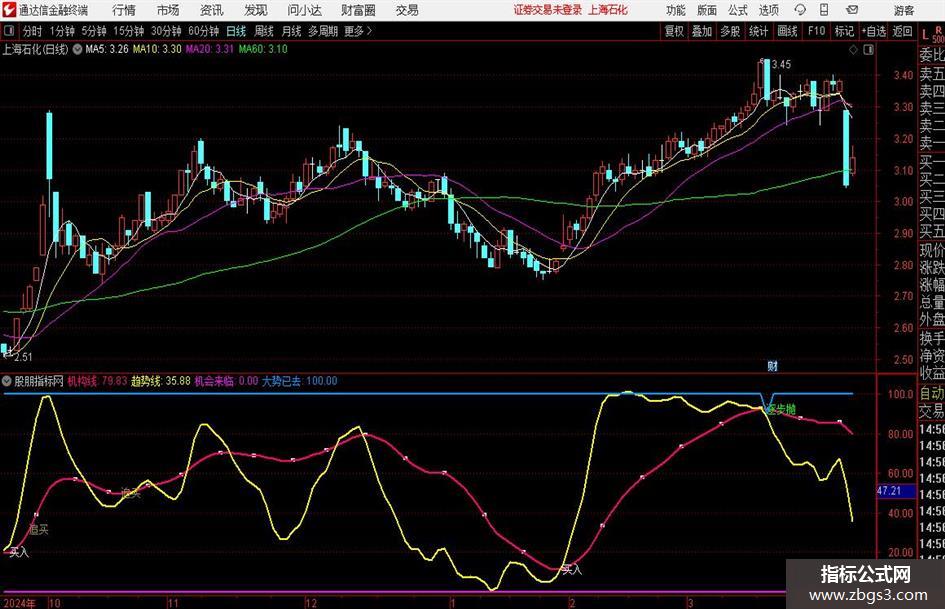Click the 复权 button
This screenshot has height=609, width=945.
click(674, 31)
